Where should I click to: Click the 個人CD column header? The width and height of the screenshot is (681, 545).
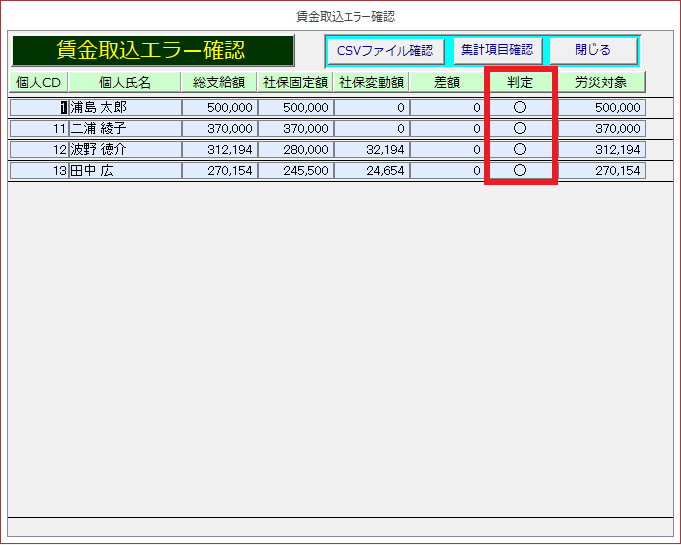click(38, 82)
